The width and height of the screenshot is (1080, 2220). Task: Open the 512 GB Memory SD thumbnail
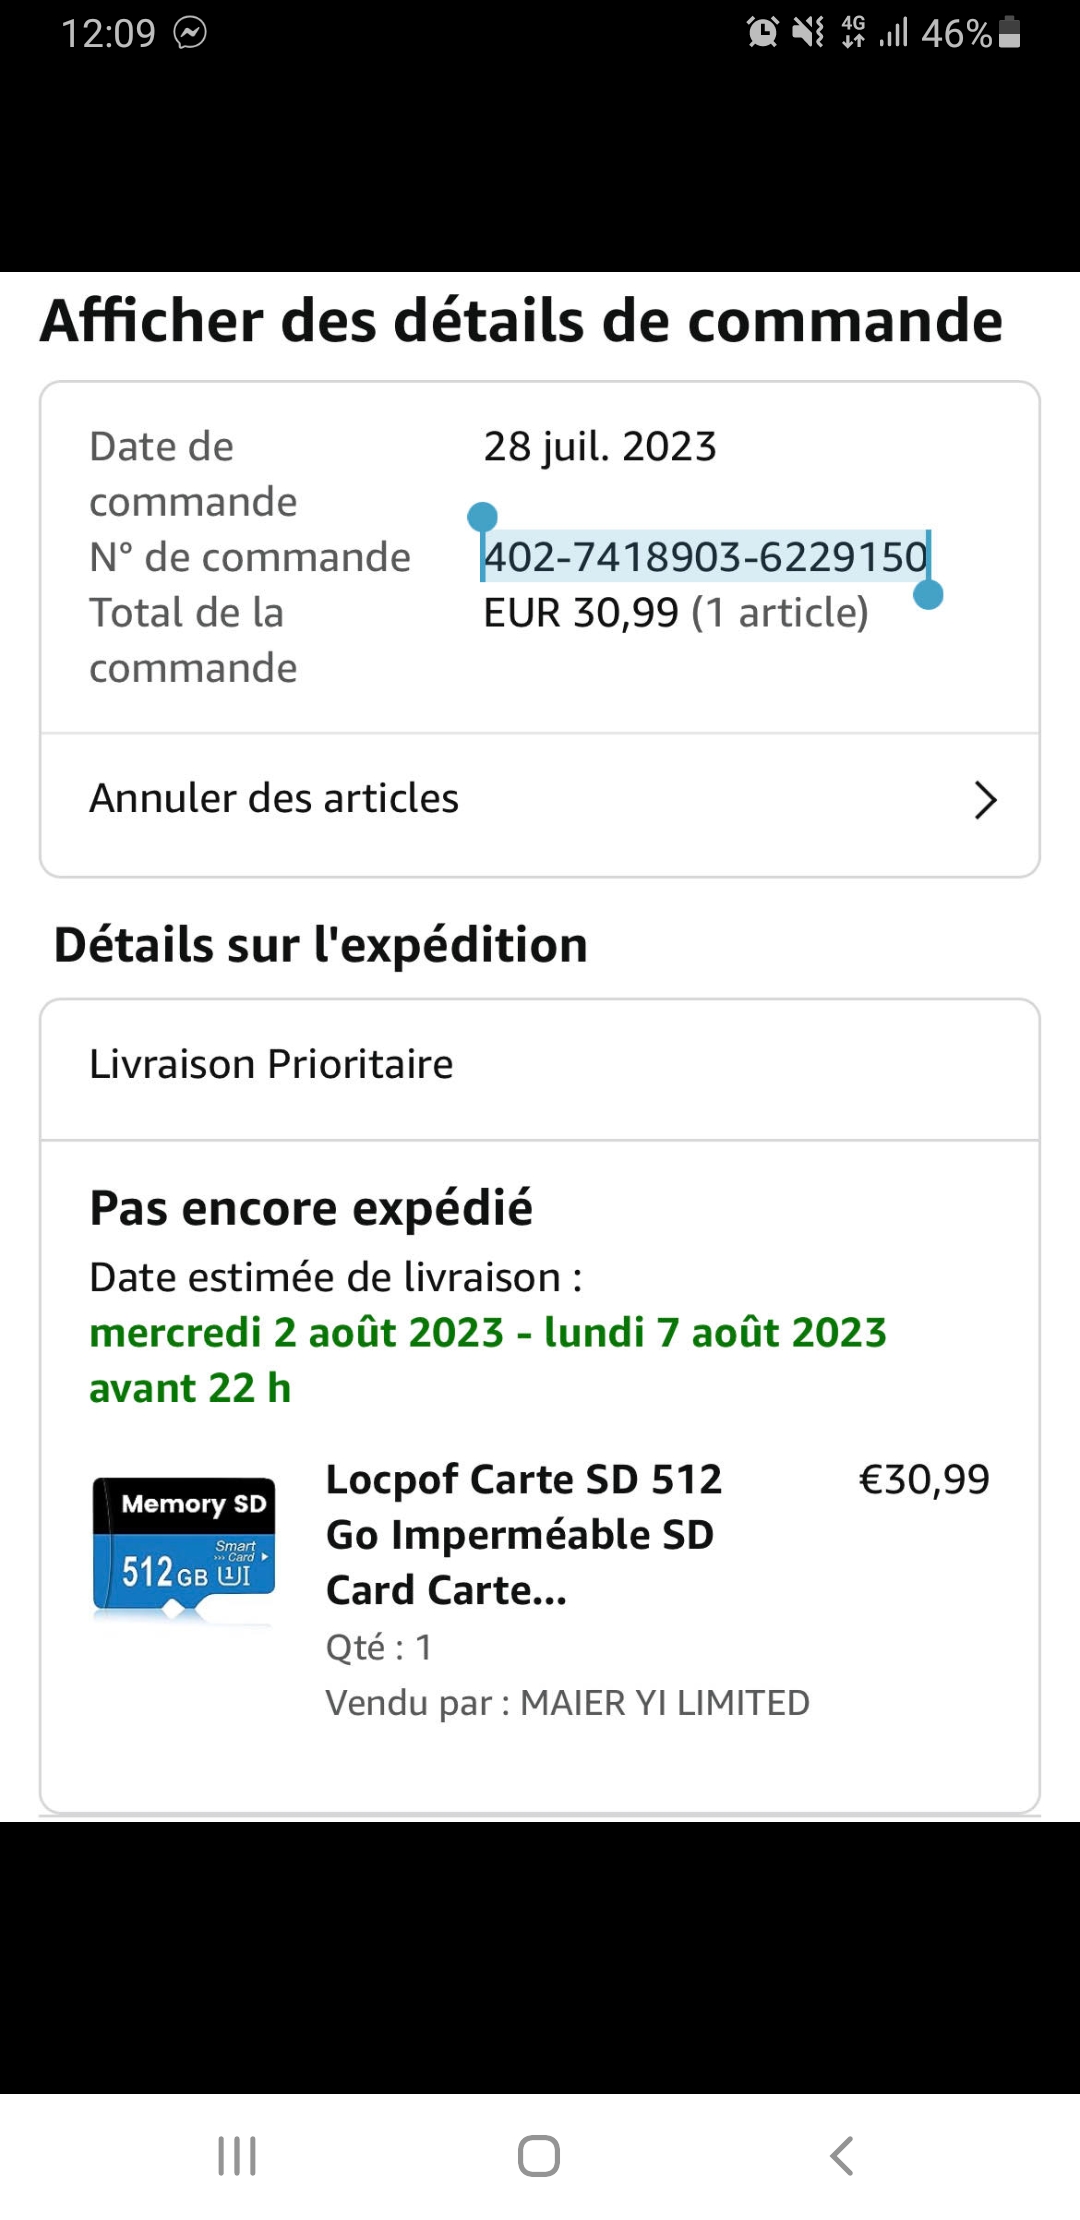point(184,1545)
